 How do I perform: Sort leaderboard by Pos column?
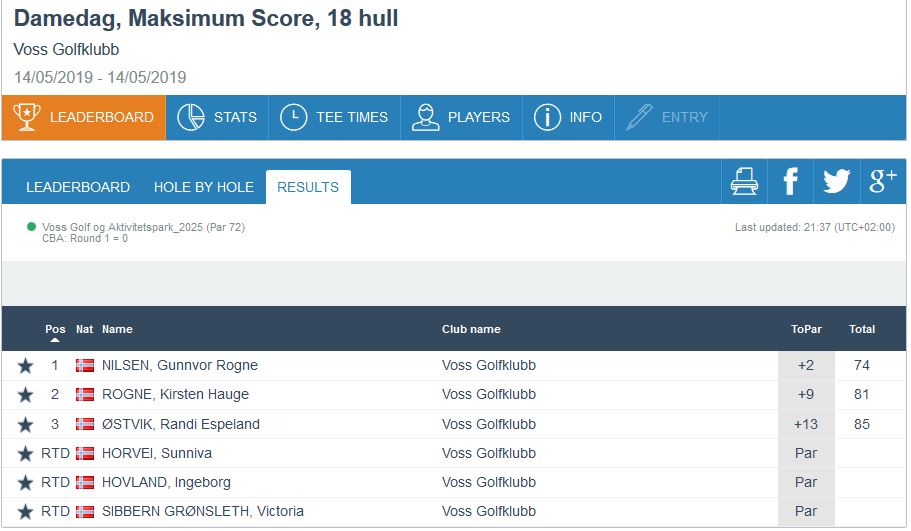[x=55, y=329]
